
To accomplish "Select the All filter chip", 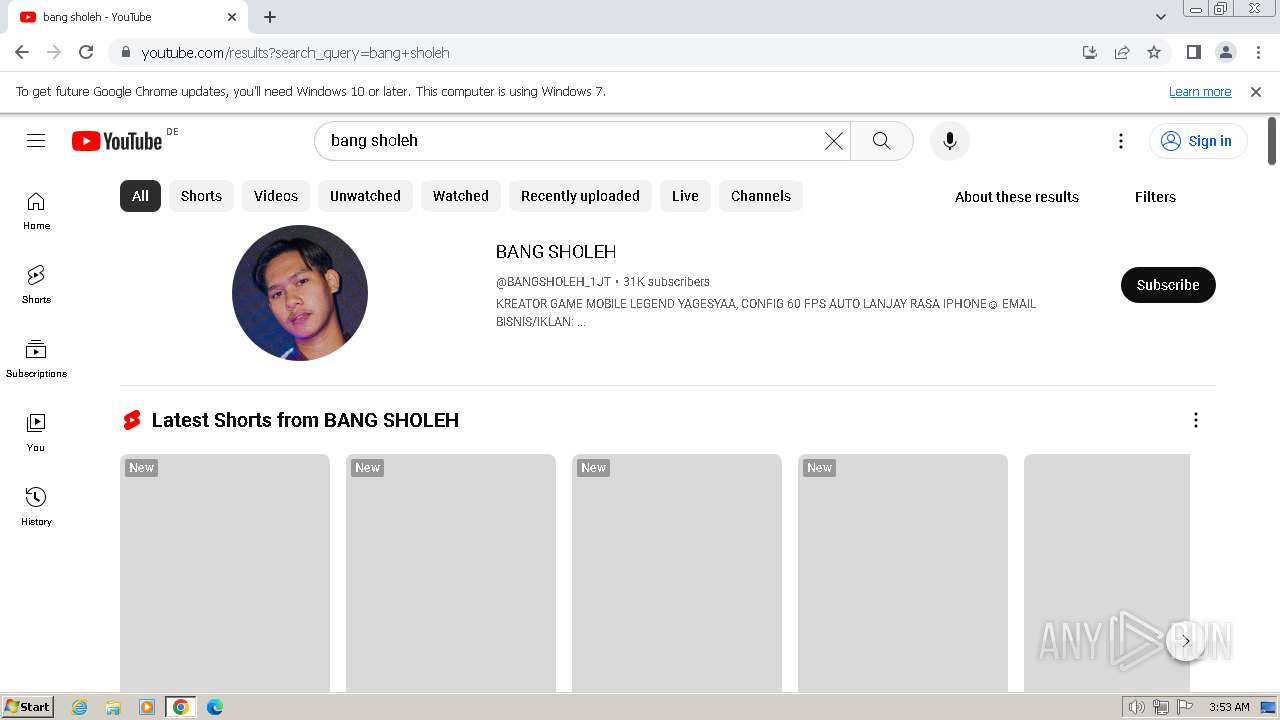I will point(140,196).
